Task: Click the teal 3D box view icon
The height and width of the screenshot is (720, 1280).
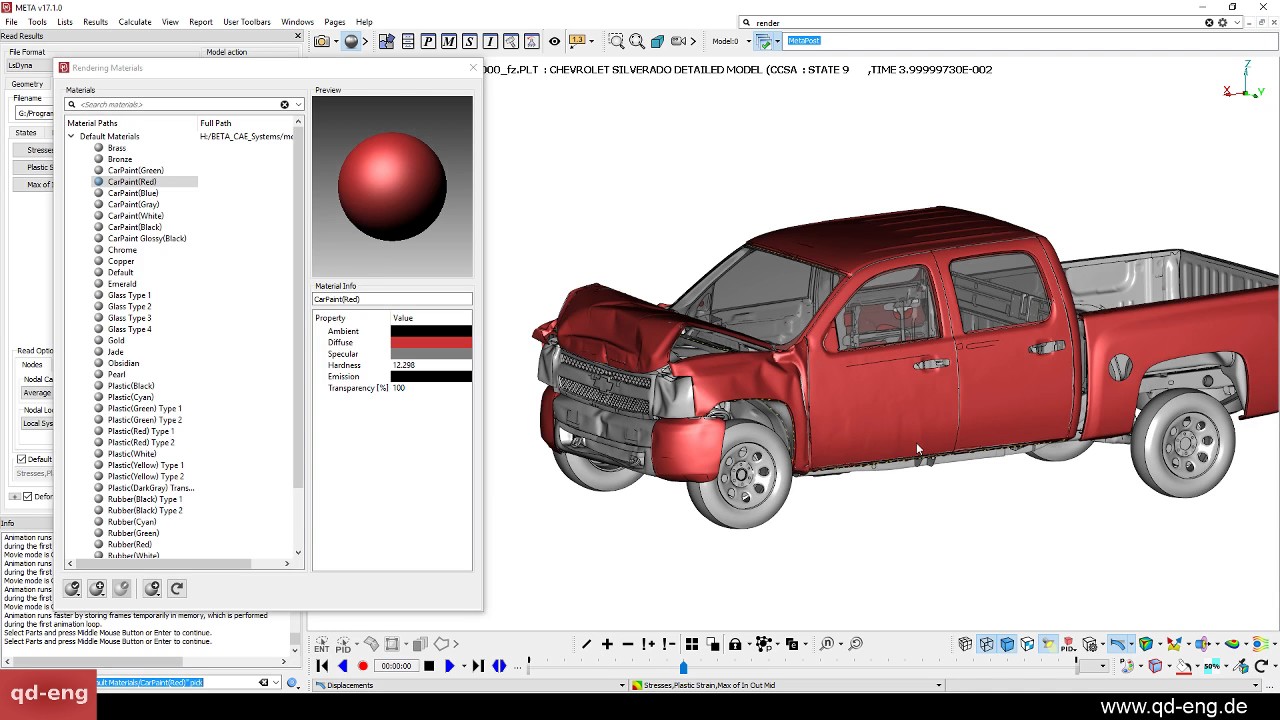Action: coord(657,41)
